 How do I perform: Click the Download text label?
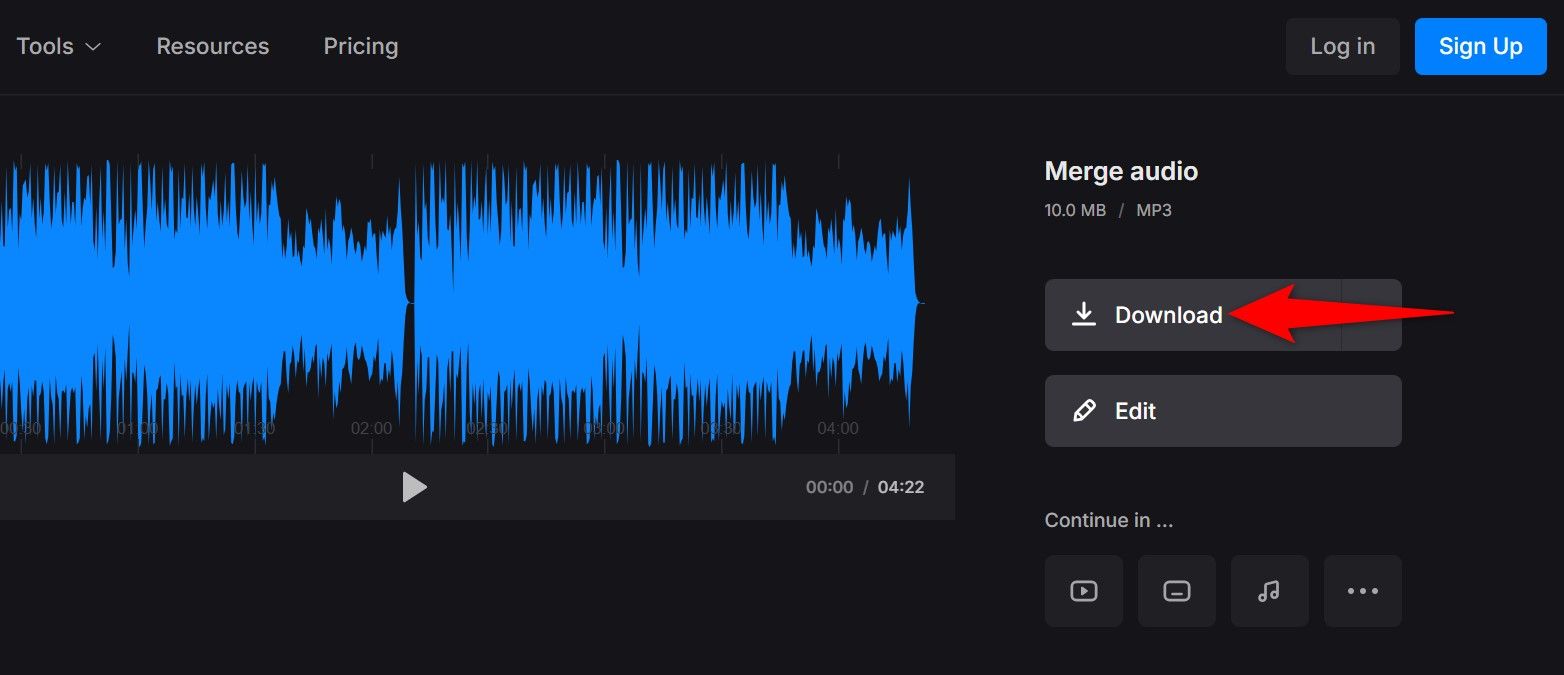click(1168, 315)
